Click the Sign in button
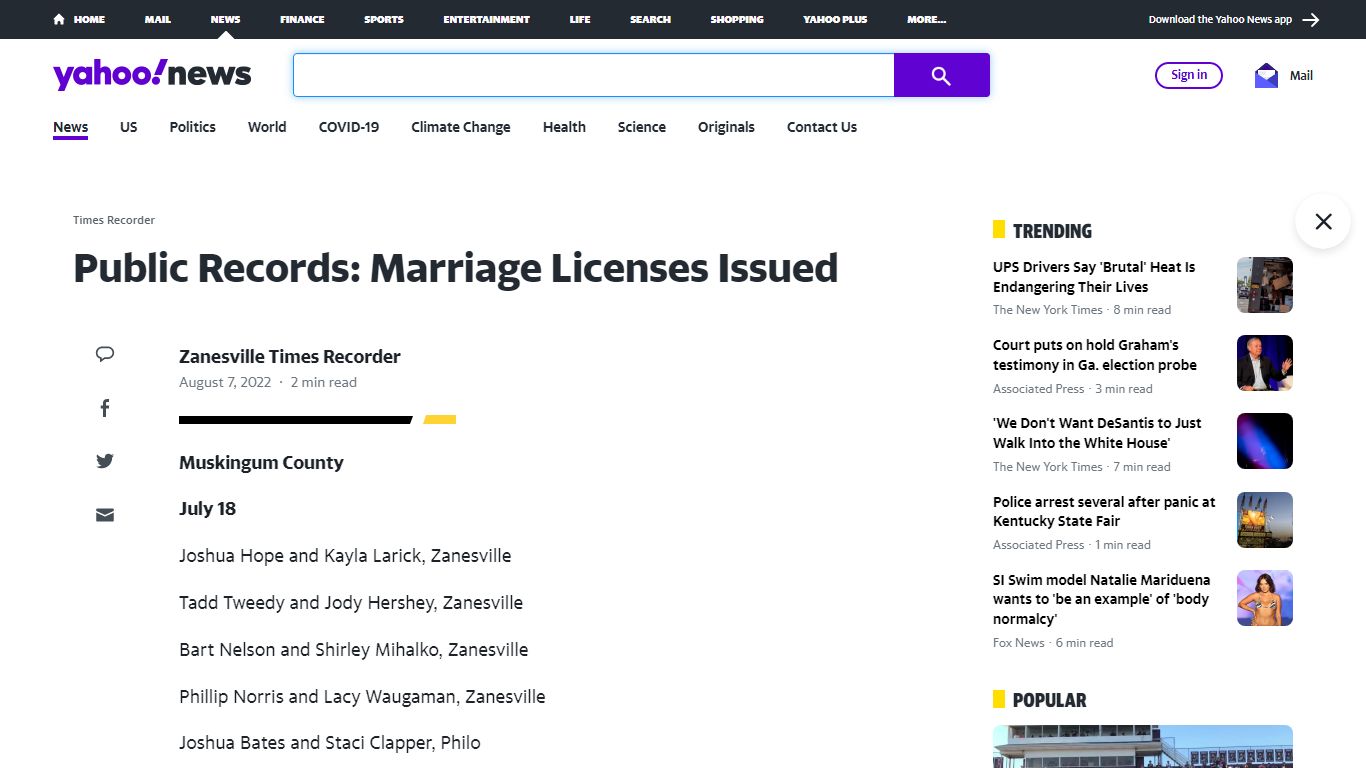1366x768 pixels. click(x=1189, y=75)
